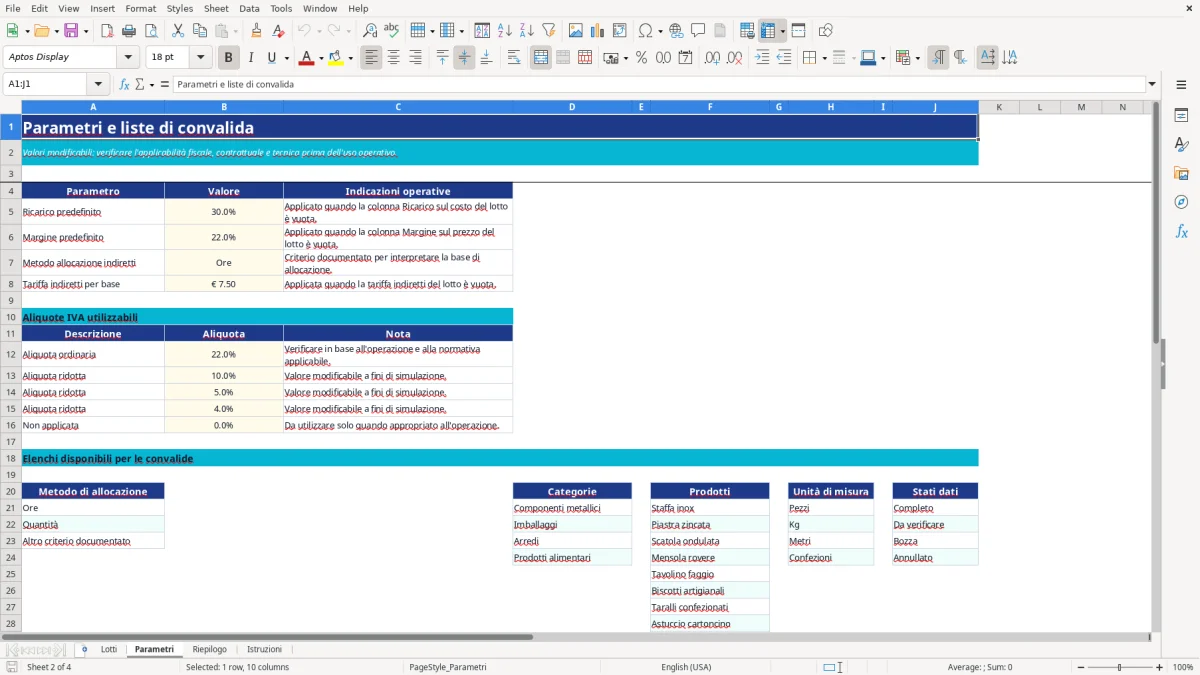Insert special character Omega icon
Screen dimensions: 1200x675
[645, 31]
